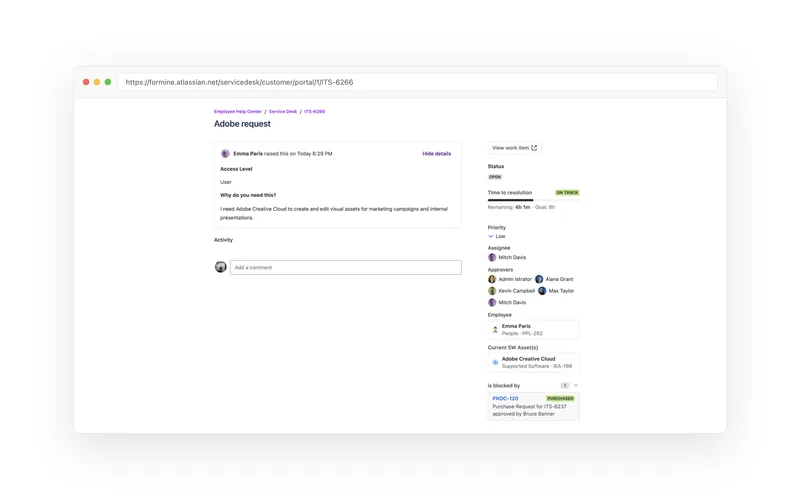Click the PURCHASED status badge
The width and height of the screenshot is (800, 501).
pyautogui.click(x=560, y=398)
